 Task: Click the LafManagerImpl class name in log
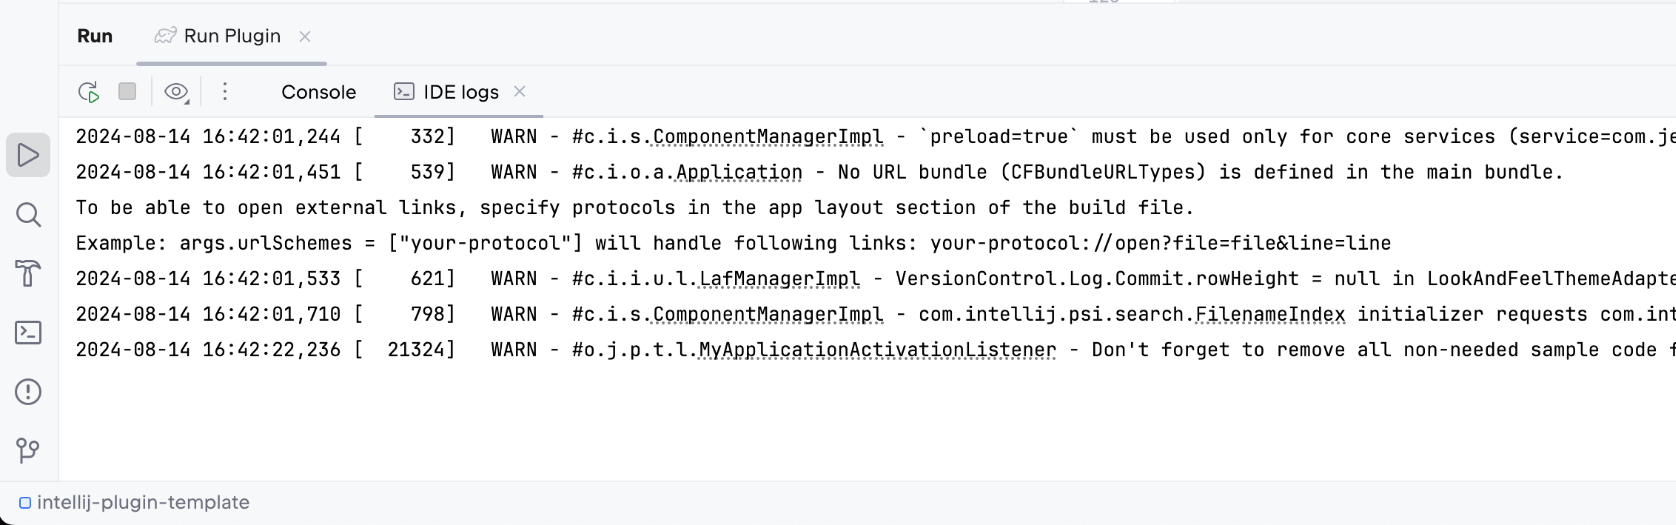point(779,279)
